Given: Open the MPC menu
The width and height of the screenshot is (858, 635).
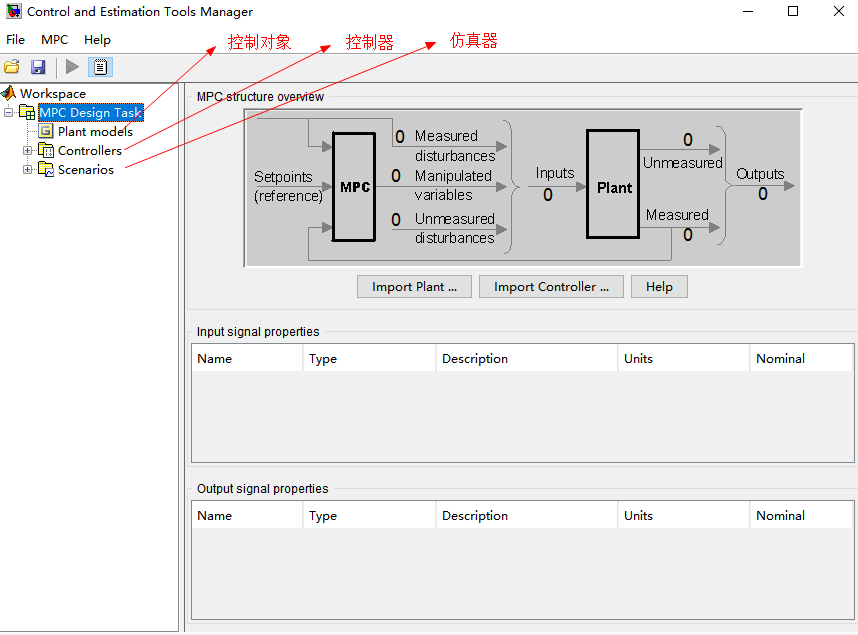Looking at the screenshot, I should coord(54,40).
